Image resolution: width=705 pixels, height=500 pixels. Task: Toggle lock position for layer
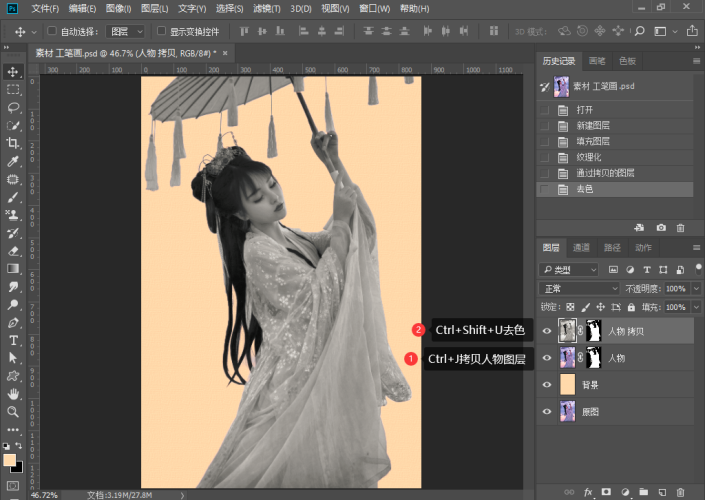click(x=601, y=307)
